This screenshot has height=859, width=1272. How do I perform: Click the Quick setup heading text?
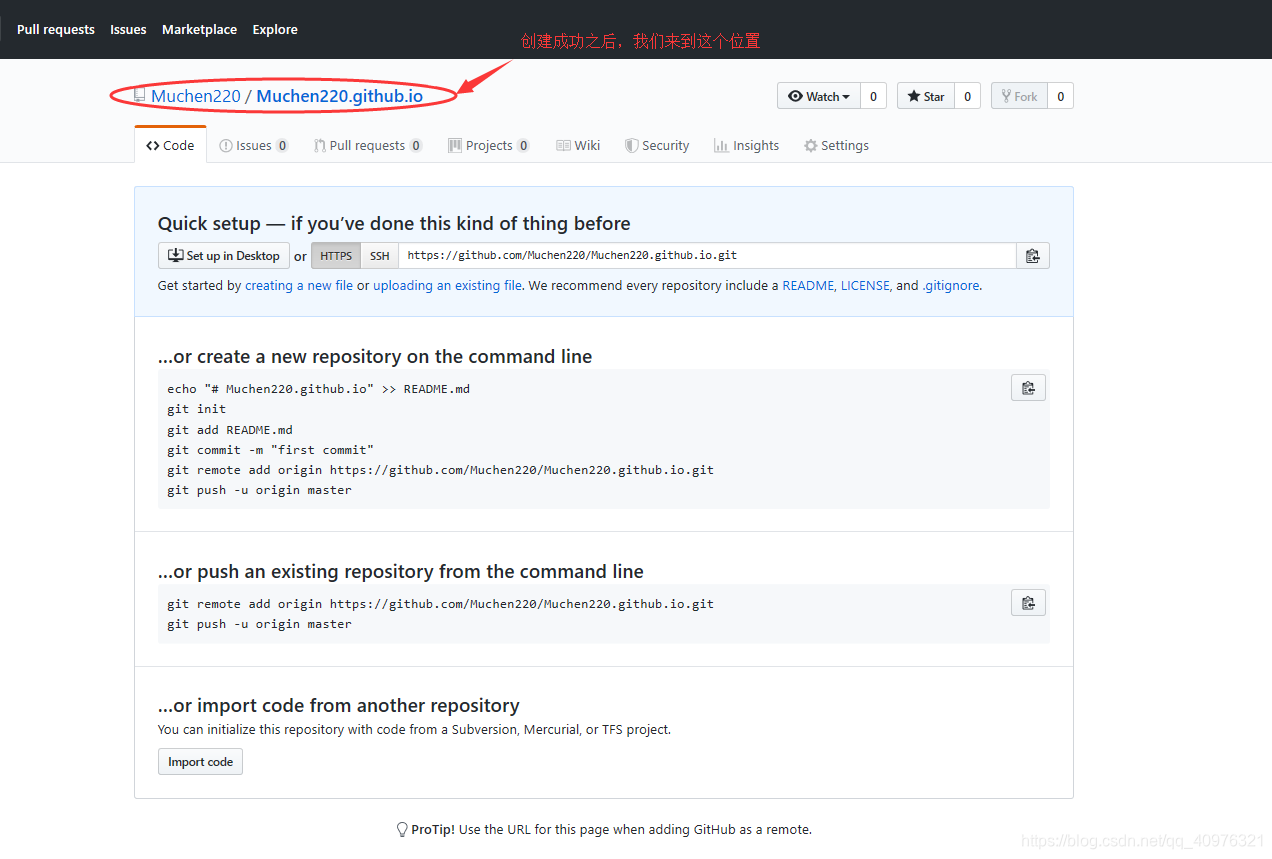click(x=394, y=223)
